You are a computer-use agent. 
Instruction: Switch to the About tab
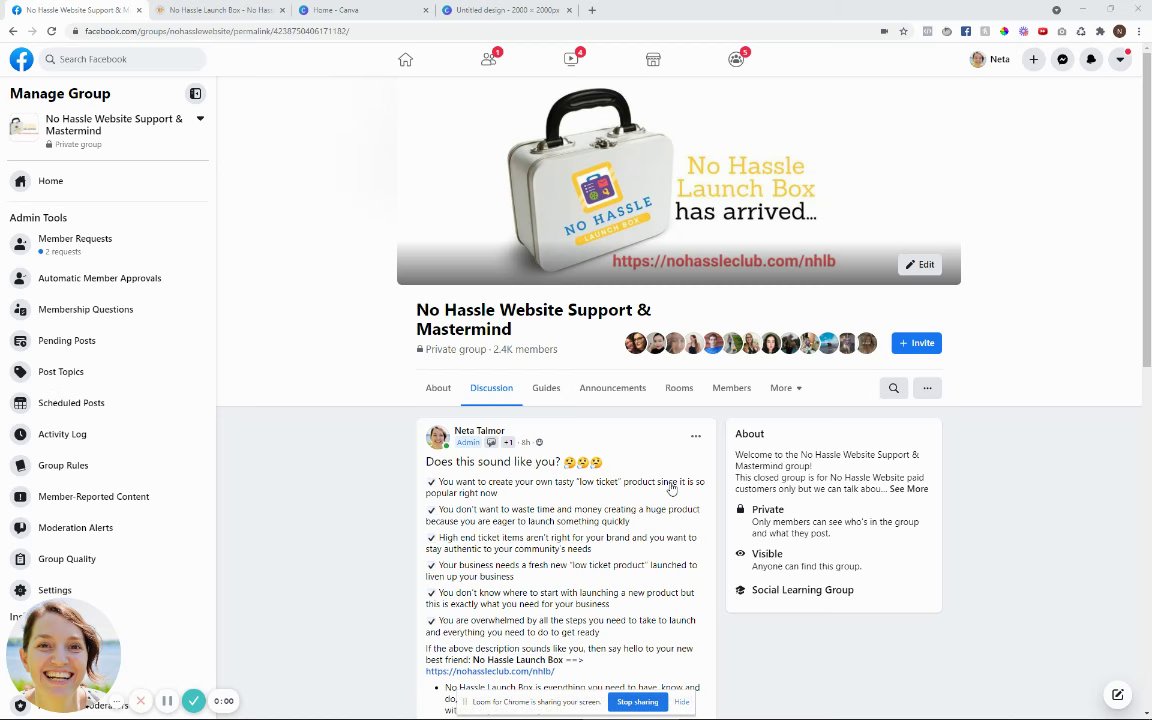click(438, 388)
